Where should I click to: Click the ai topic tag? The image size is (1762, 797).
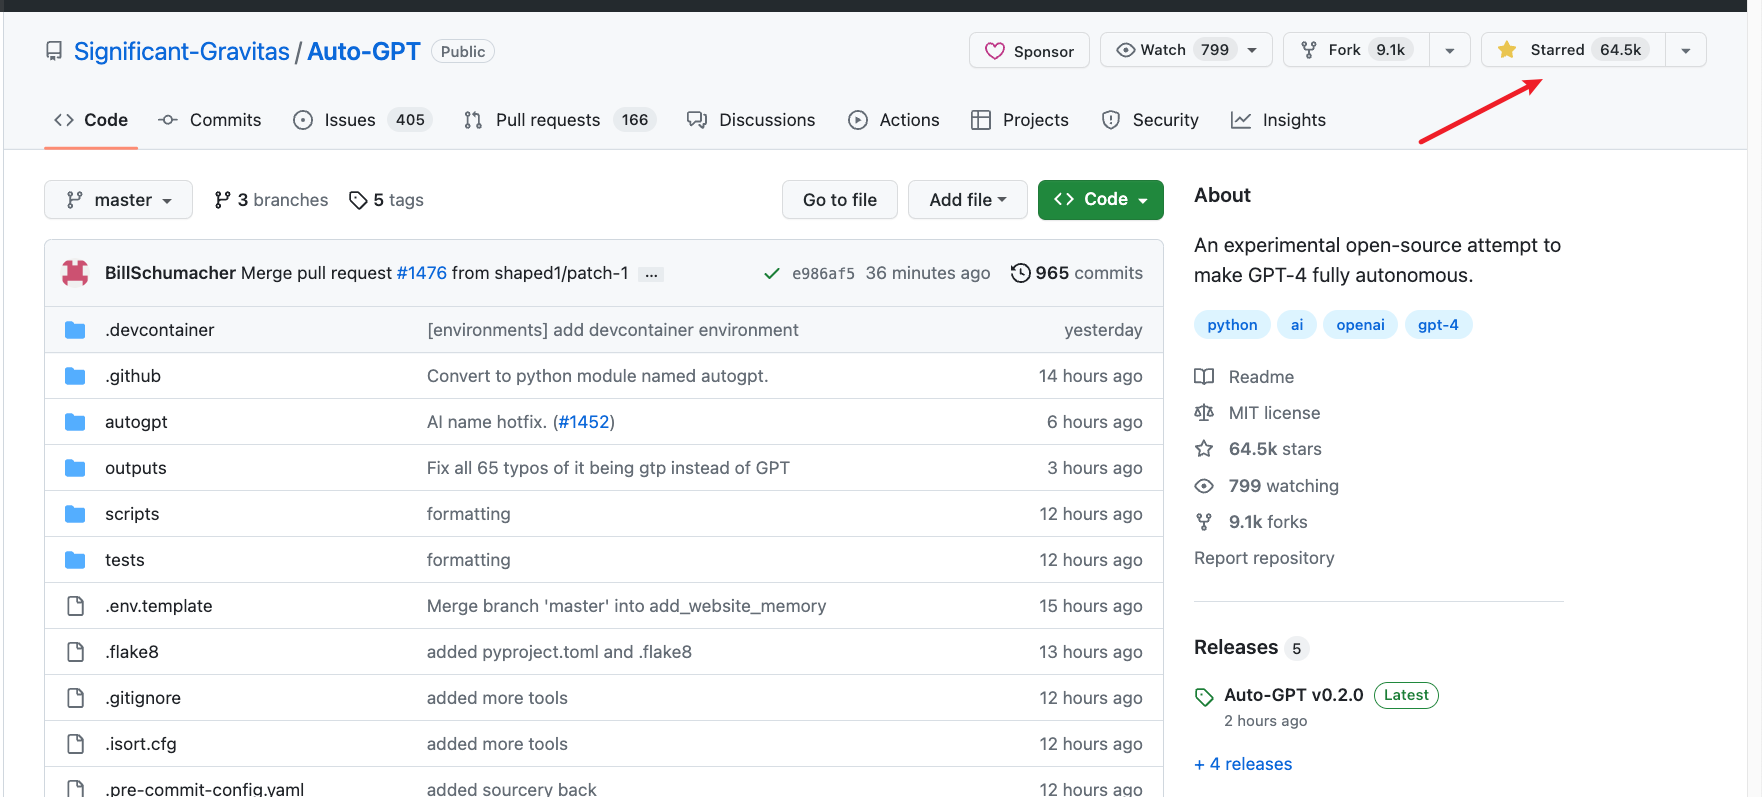(1297, 325)
